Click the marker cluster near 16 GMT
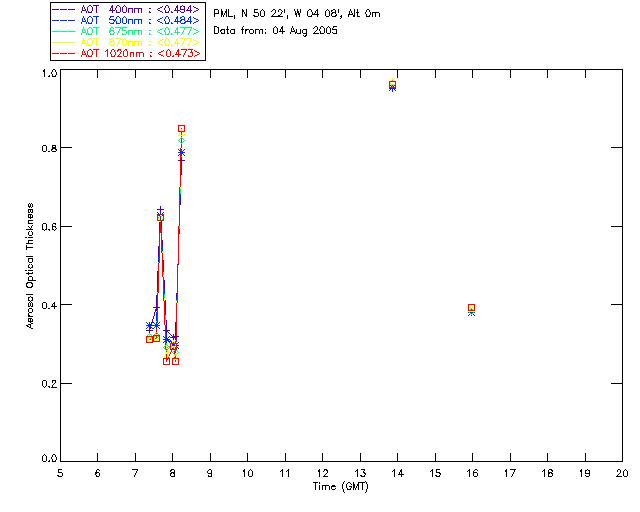 coord(471,310)
